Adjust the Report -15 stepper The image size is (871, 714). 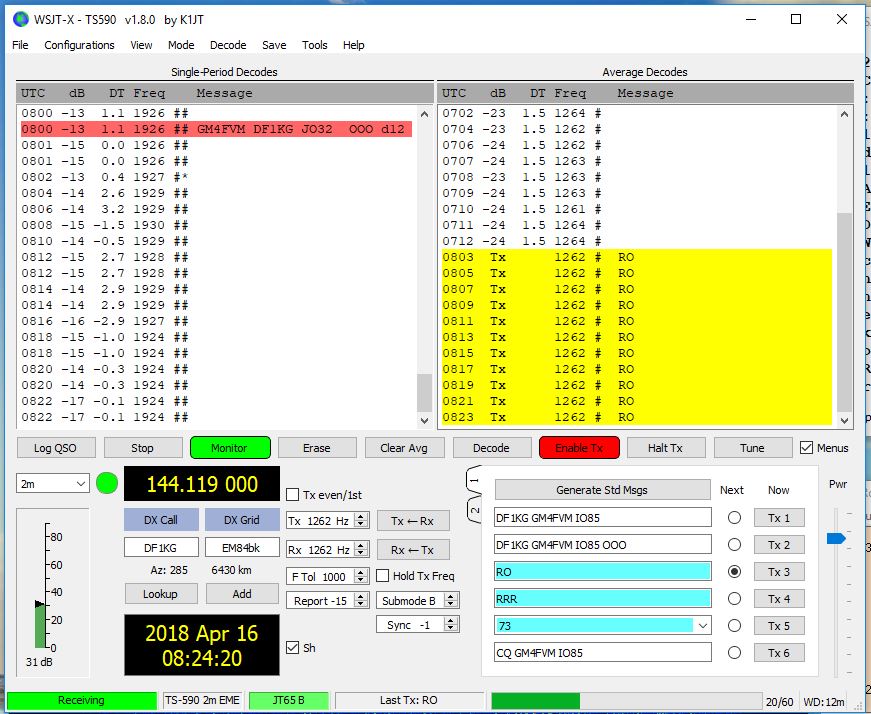[x=362, y=601]
